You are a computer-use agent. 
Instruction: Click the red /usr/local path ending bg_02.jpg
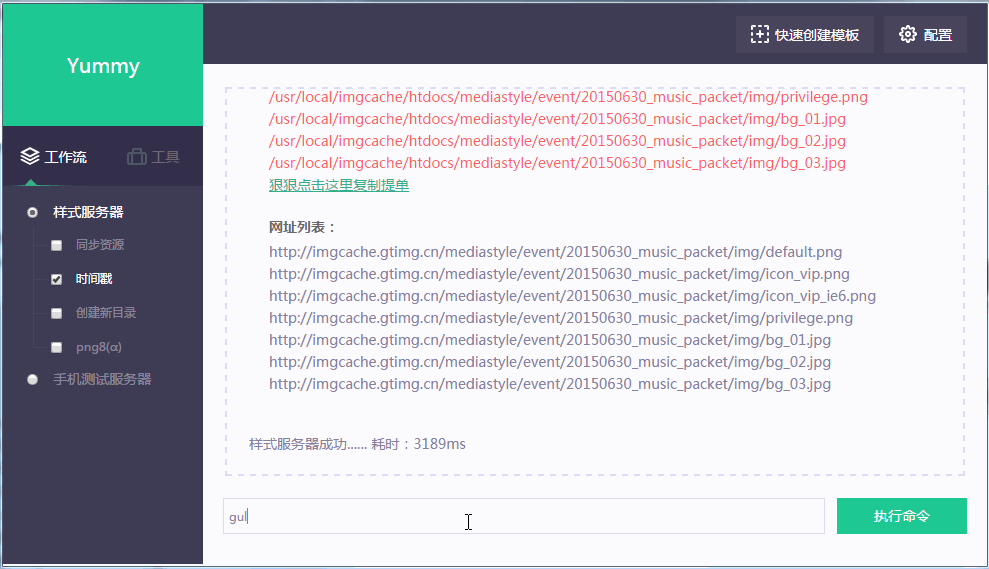[x=558, y=141]
